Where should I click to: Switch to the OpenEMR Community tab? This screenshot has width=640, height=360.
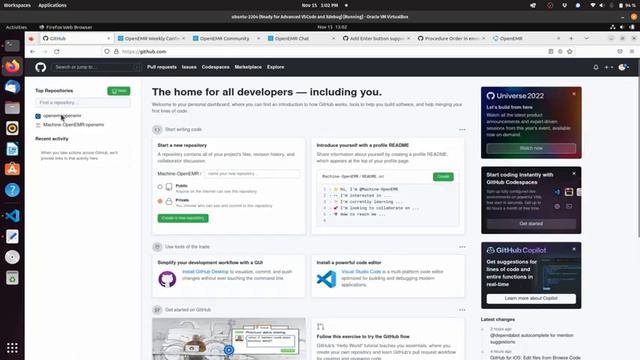pyautogui.click(x=227, y=38)
